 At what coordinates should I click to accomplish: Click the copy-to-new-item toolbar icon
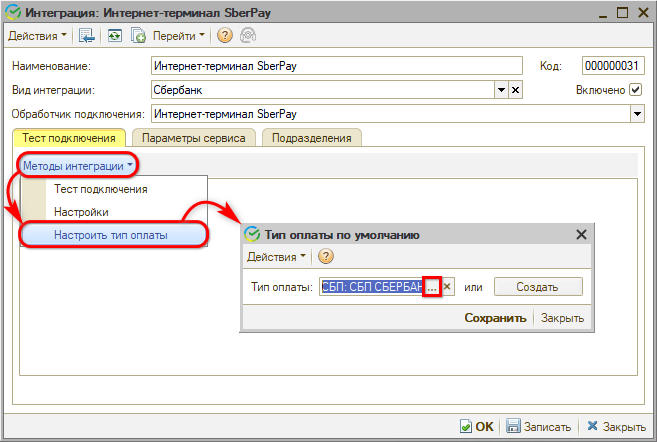[138, 36]
